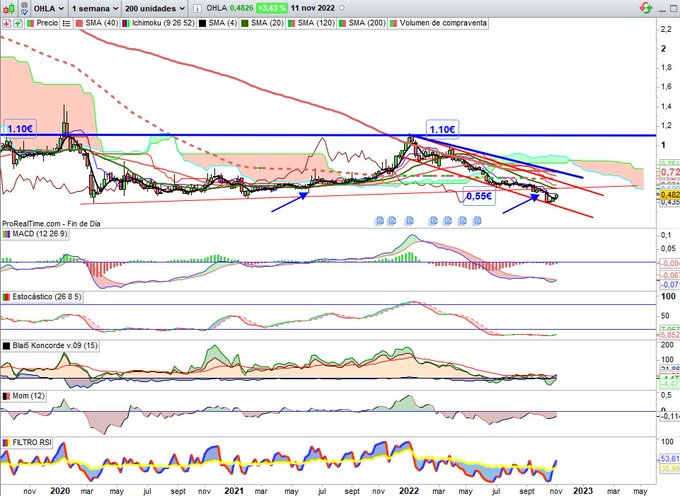This screenshot has height=496, width=680.
Task: Click the list icon next to Precio
Action: [66, 23]
